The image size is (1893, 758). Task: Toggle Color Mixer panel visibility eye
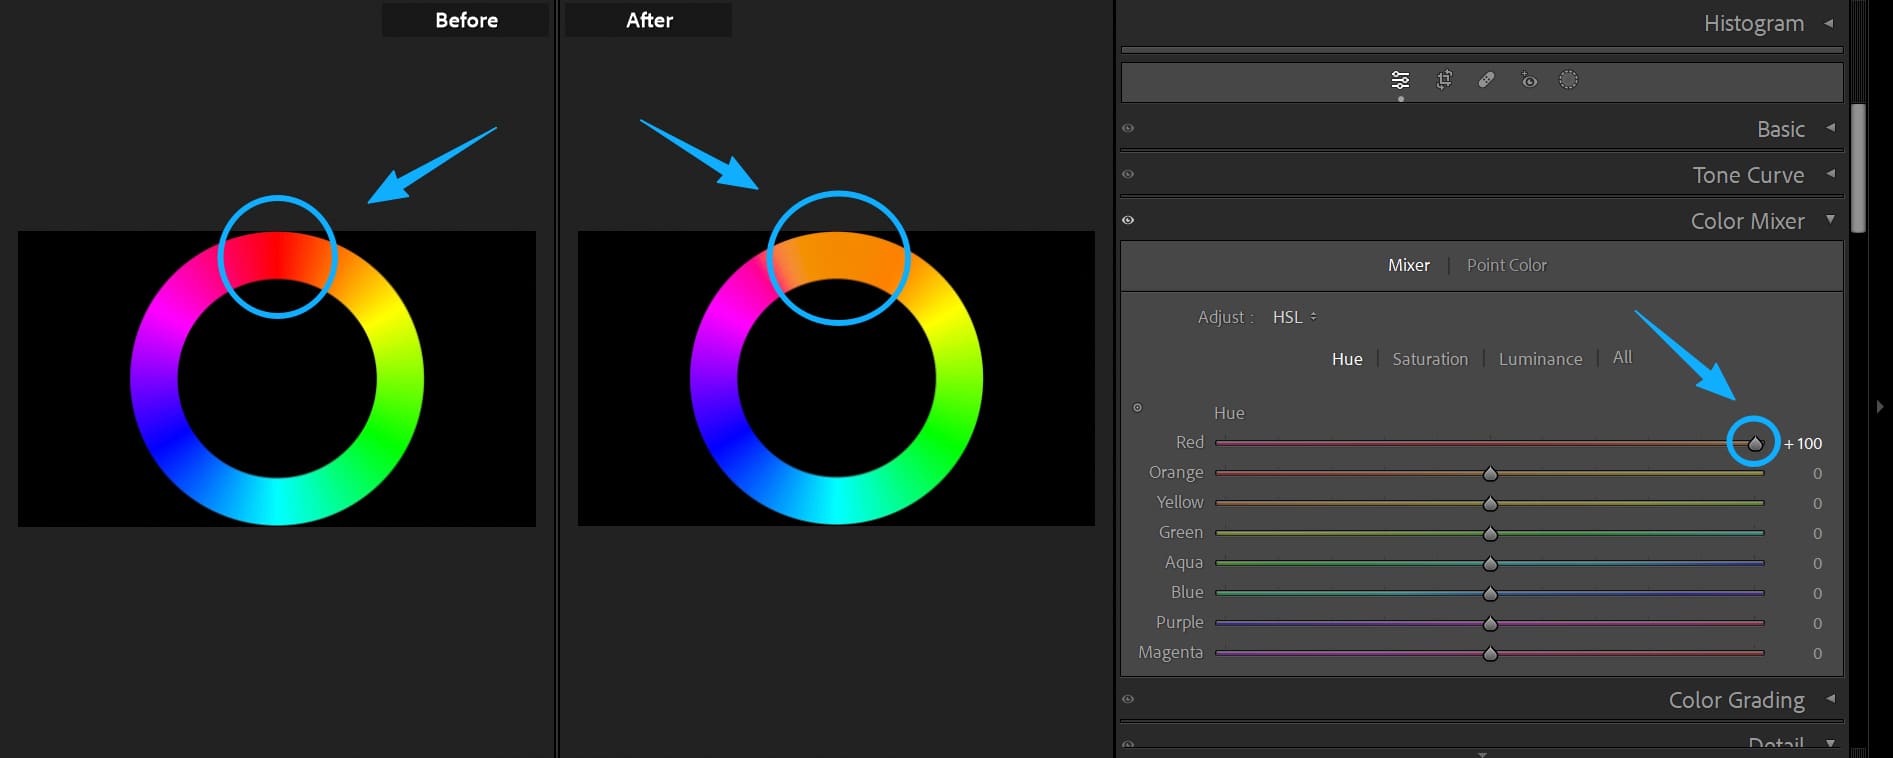pyautogui.click(x=1128, y=220)
